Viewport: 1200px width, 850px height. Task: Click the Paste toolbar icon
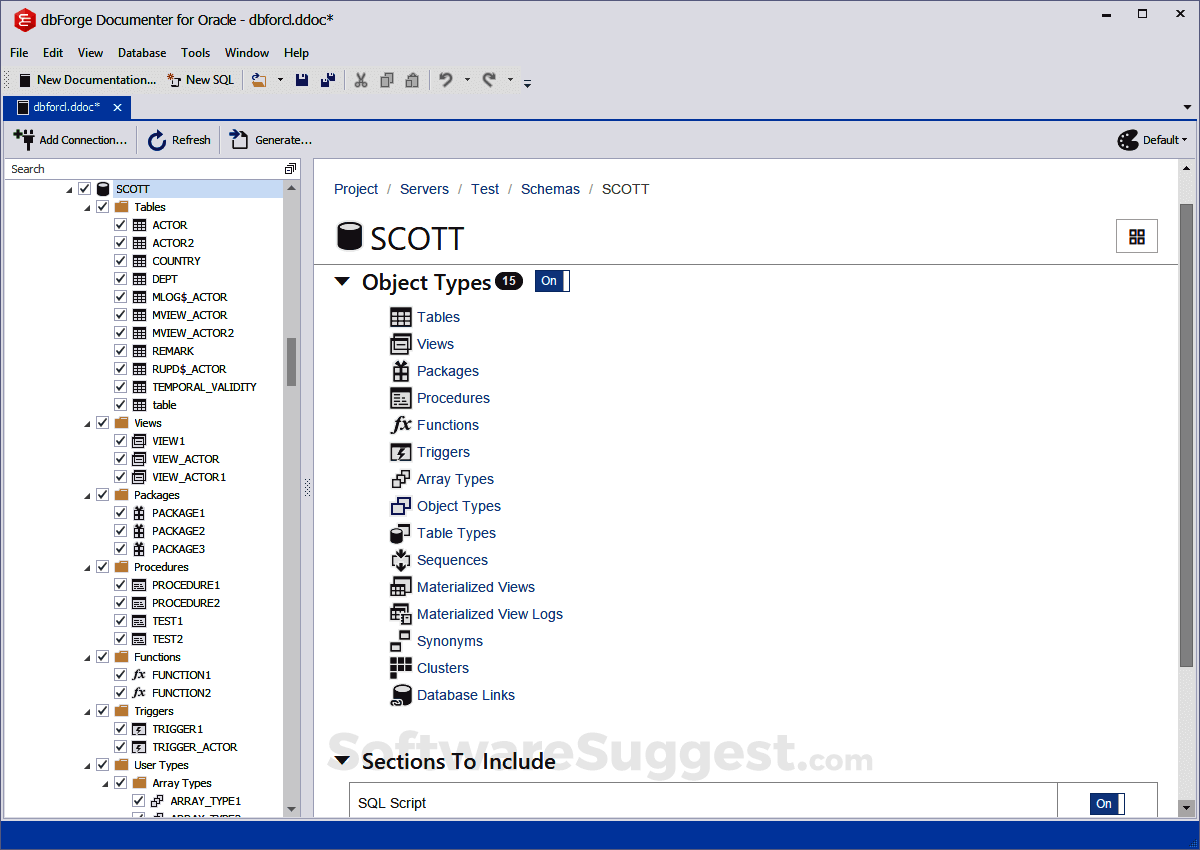[x=411, y=79]
